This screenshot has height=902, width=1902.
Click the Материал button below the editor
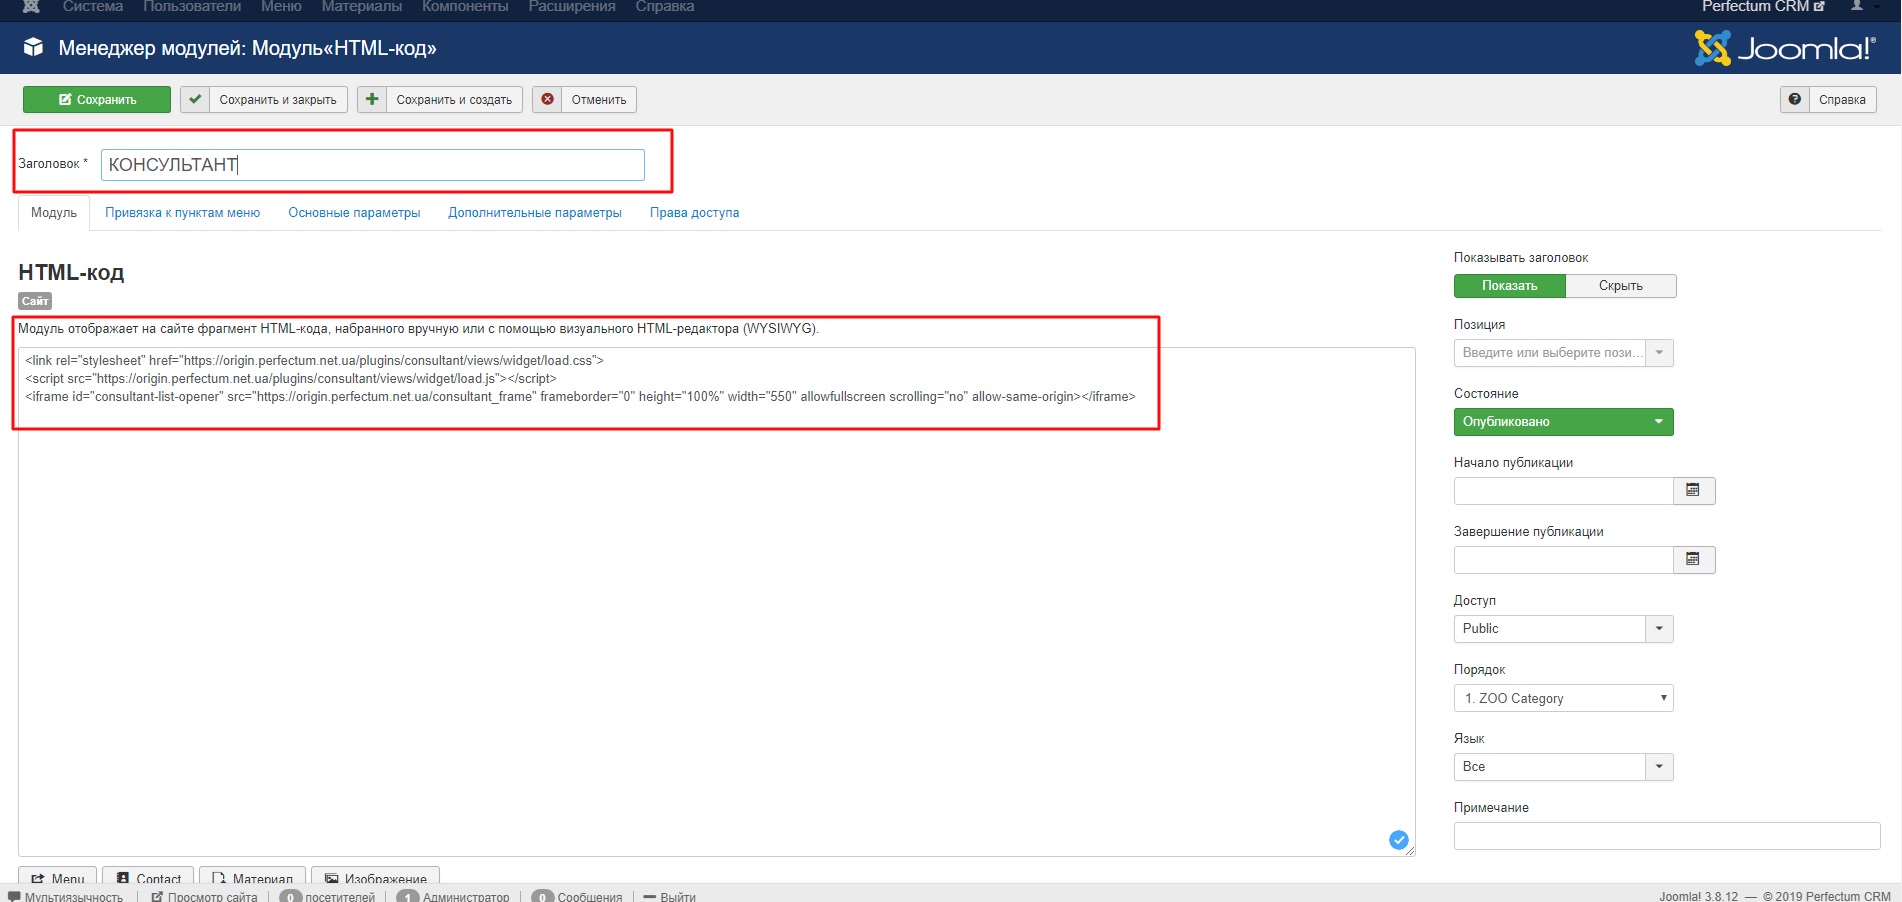252,875
